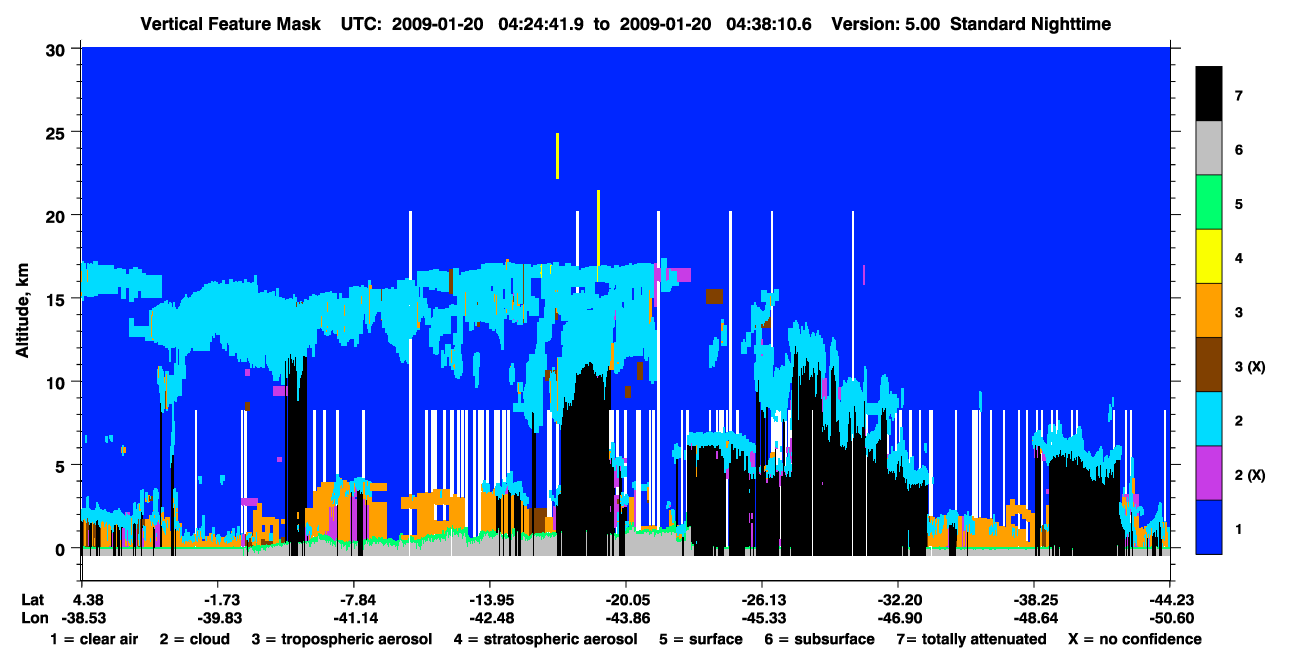Click the altitude tick label 0
Image resolution: width=1300 pixels, height=667 pixels.
pyautogui.click(x=62, y=549)
